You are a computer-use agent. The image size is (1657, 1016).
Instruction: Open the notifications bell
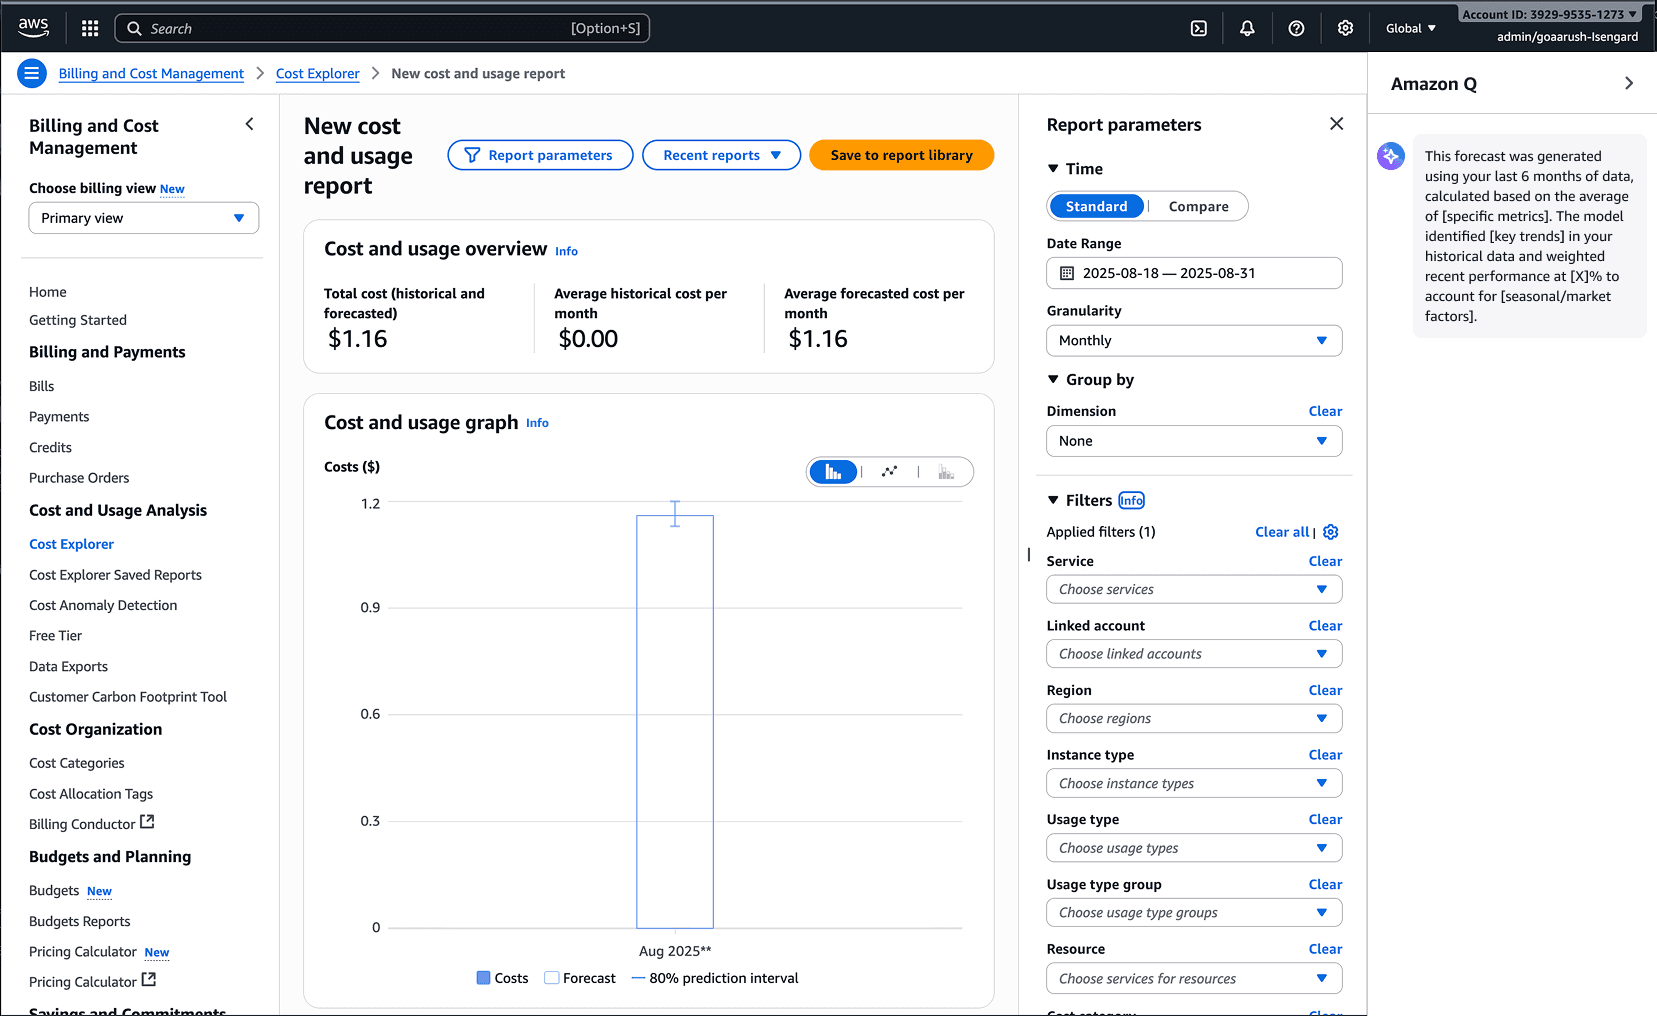point(1247,29)
